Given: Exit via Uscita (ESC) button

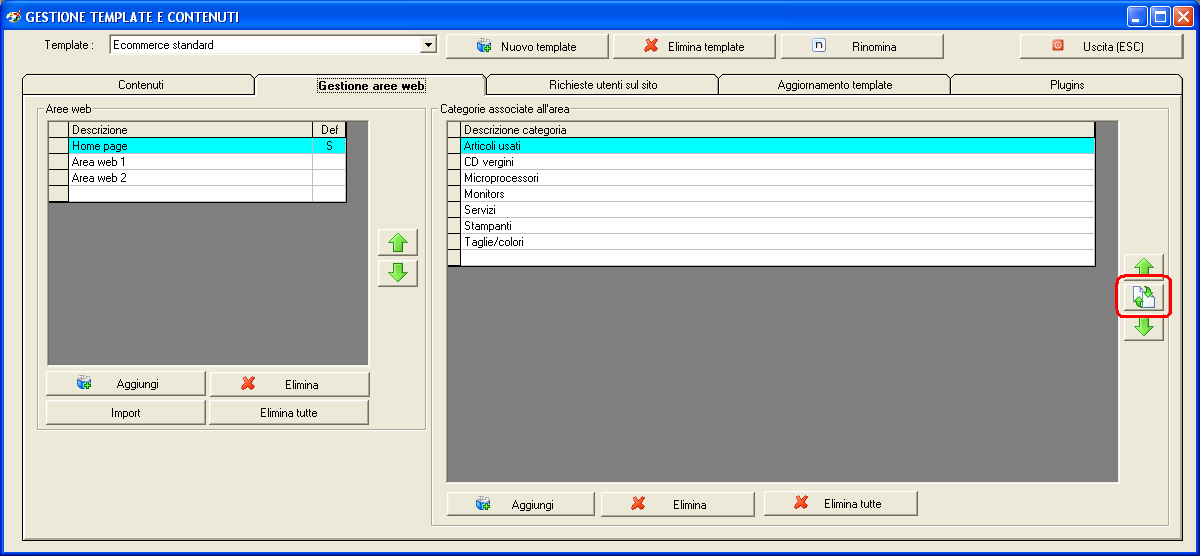Looking at the screenshot, I should (1101, 46).
